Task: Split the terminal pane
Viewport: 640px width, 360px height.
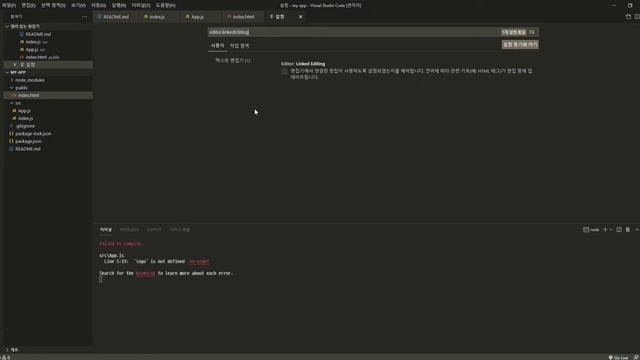Action: click(619, 230)
